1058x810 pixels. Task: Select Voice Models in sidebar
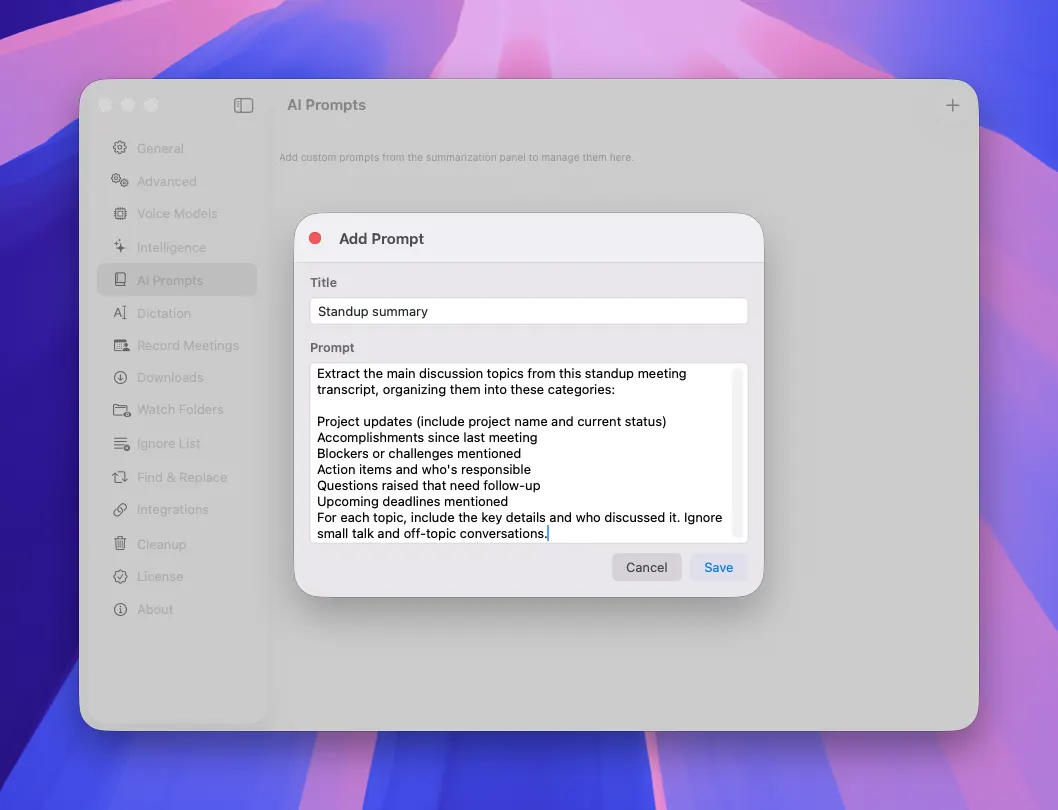tap(177, 213)
